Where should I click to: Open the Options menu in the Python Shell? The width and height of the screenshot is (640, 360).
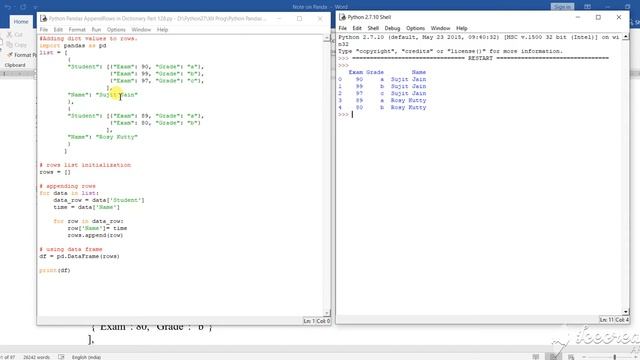(416, 28)
